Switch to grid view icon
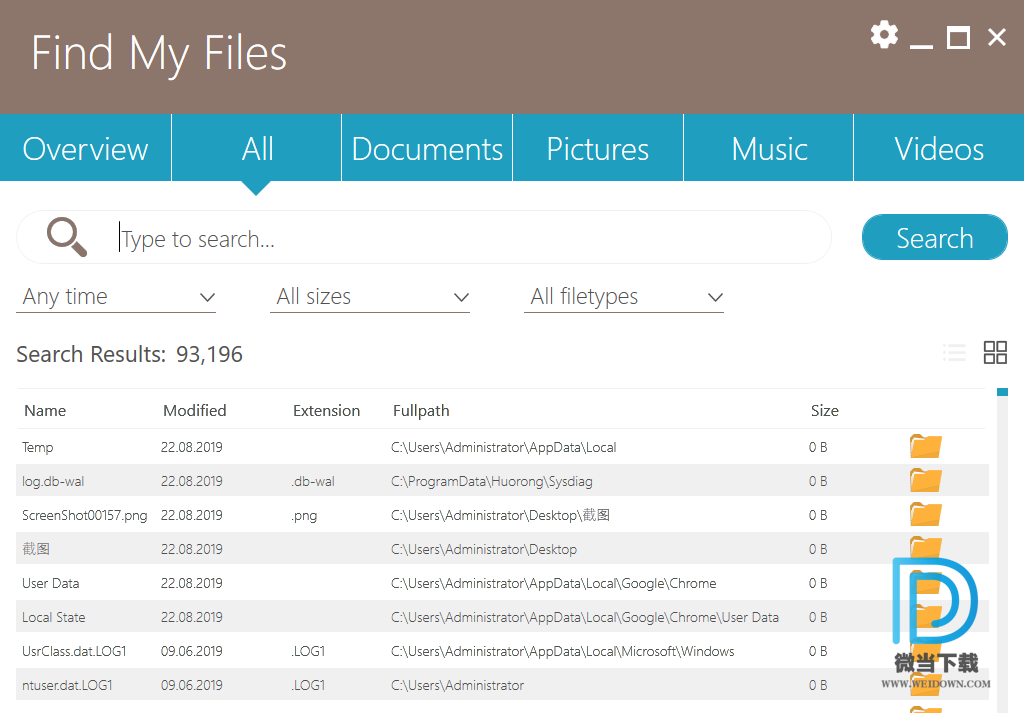1024x722 pixels. click(x=995, y=353)
